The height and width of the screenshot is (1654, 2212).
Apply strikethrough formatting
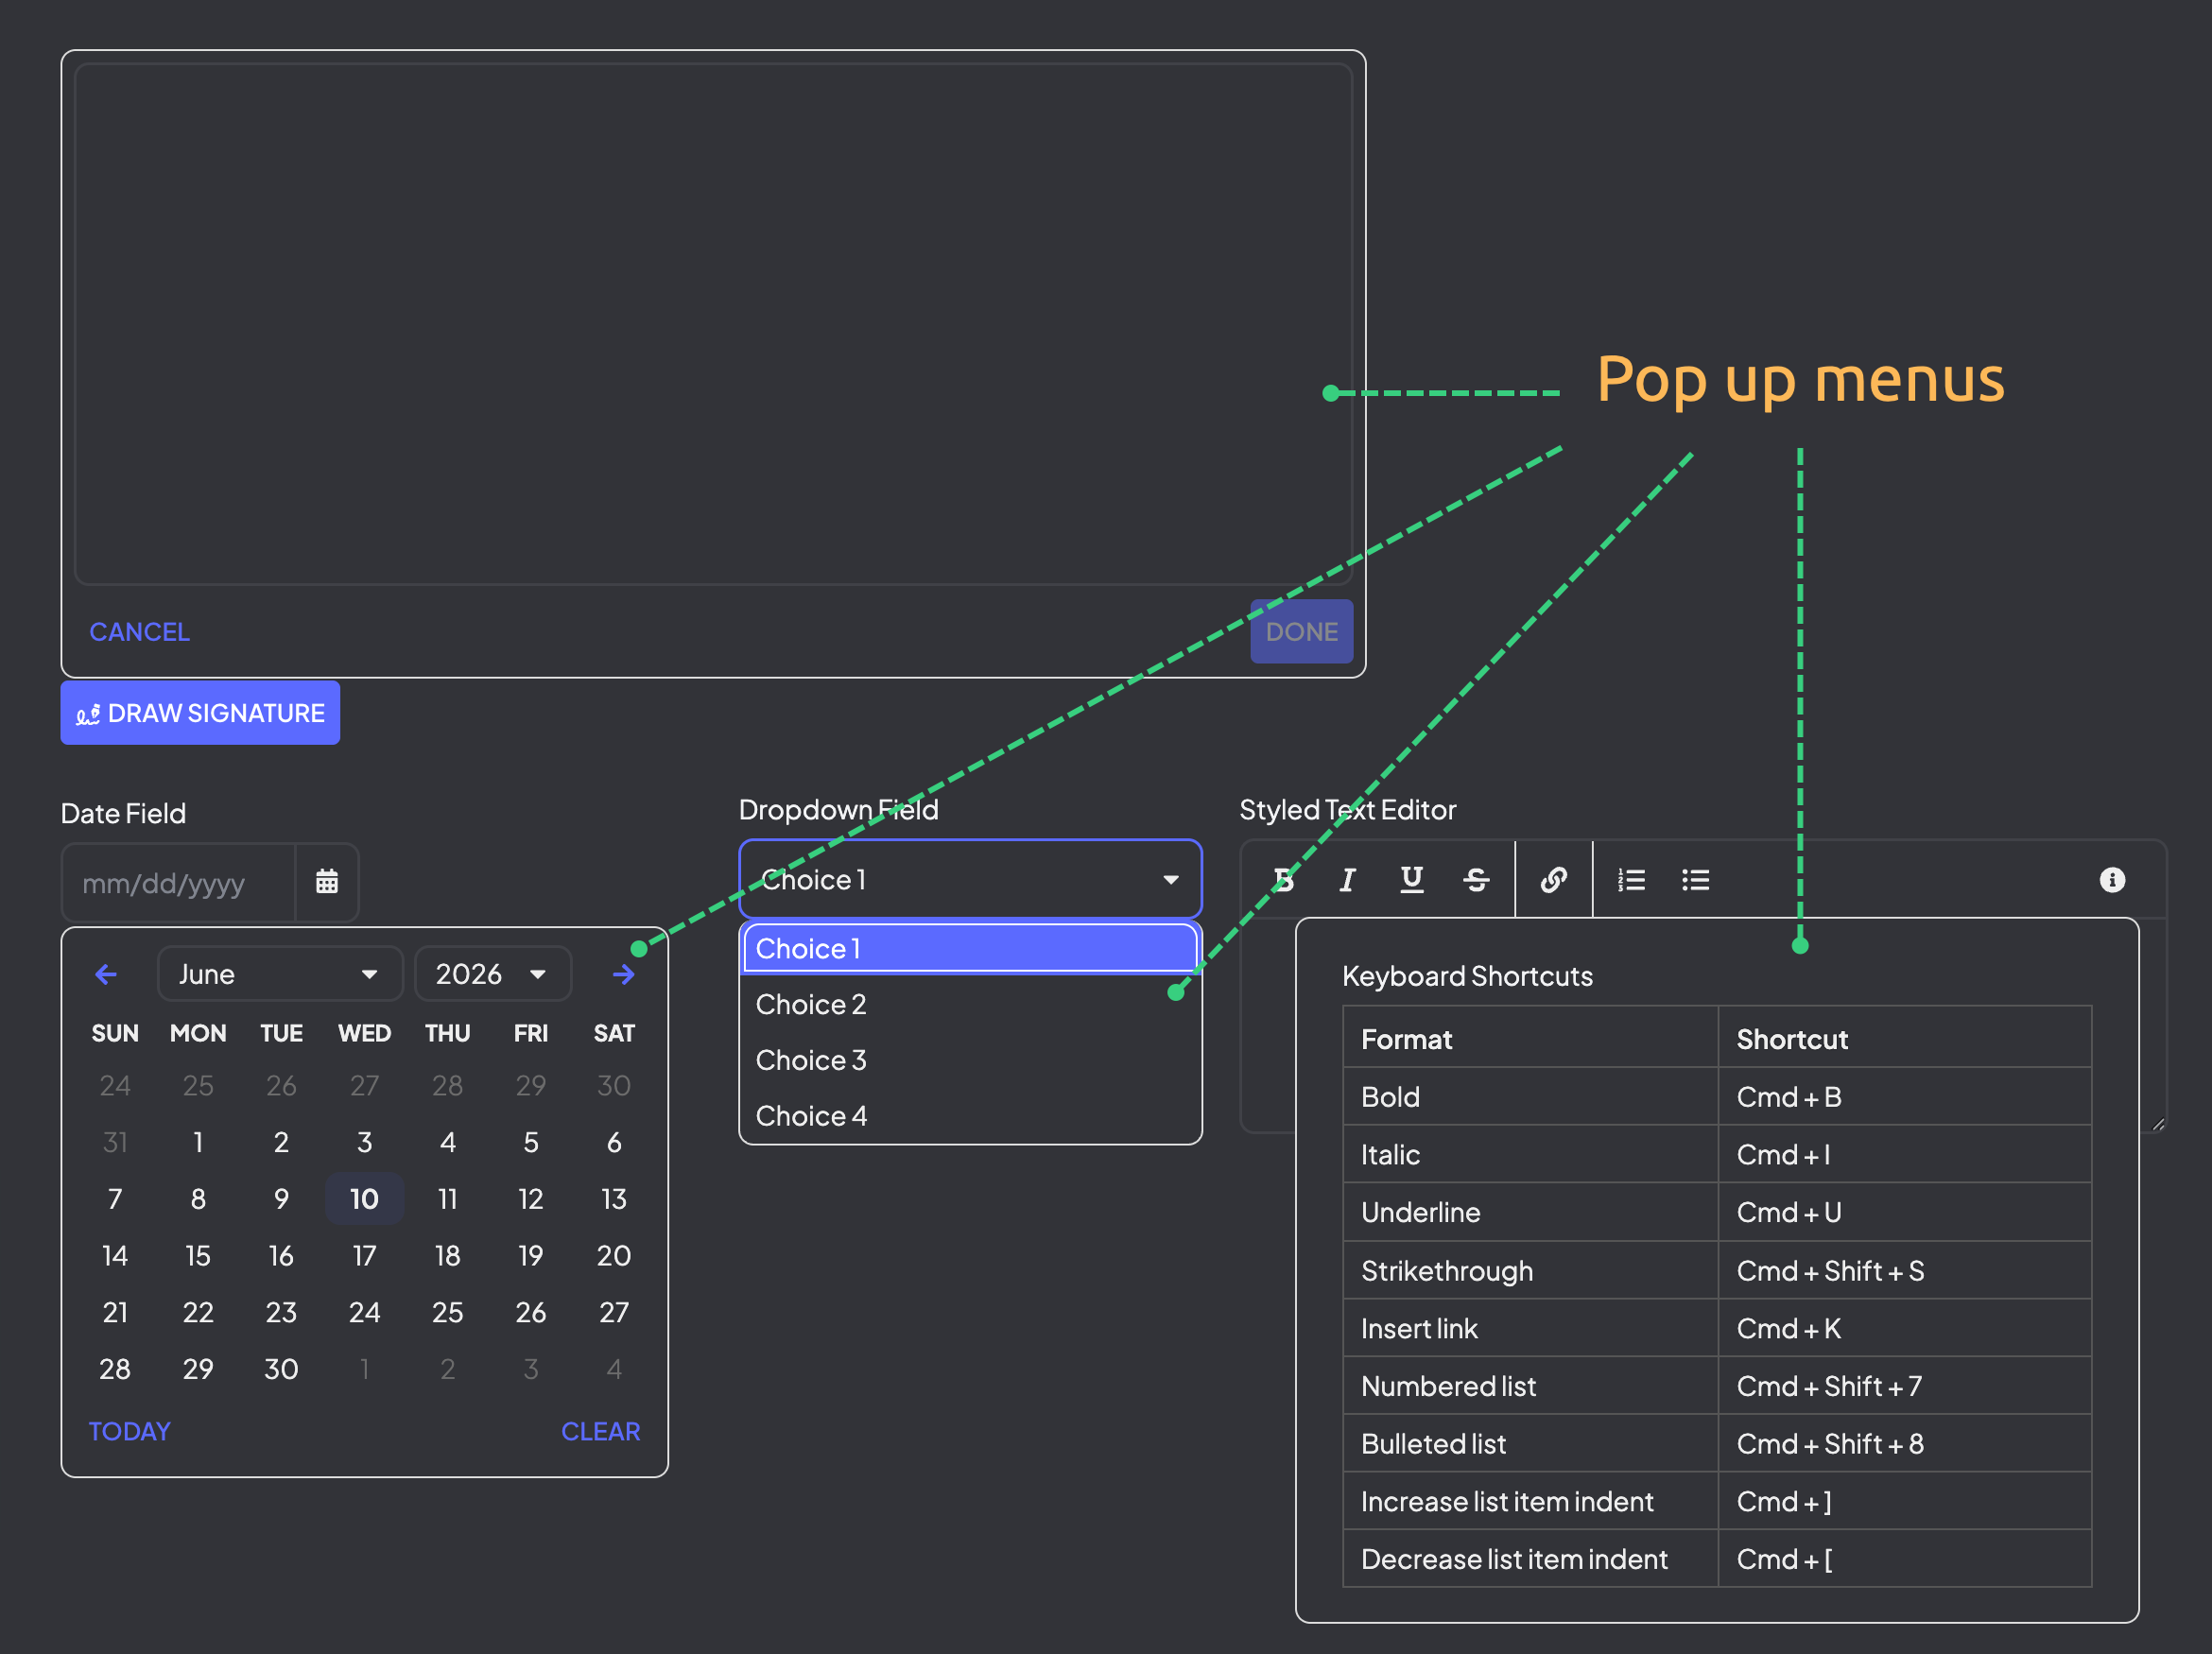pos(1476,880)
